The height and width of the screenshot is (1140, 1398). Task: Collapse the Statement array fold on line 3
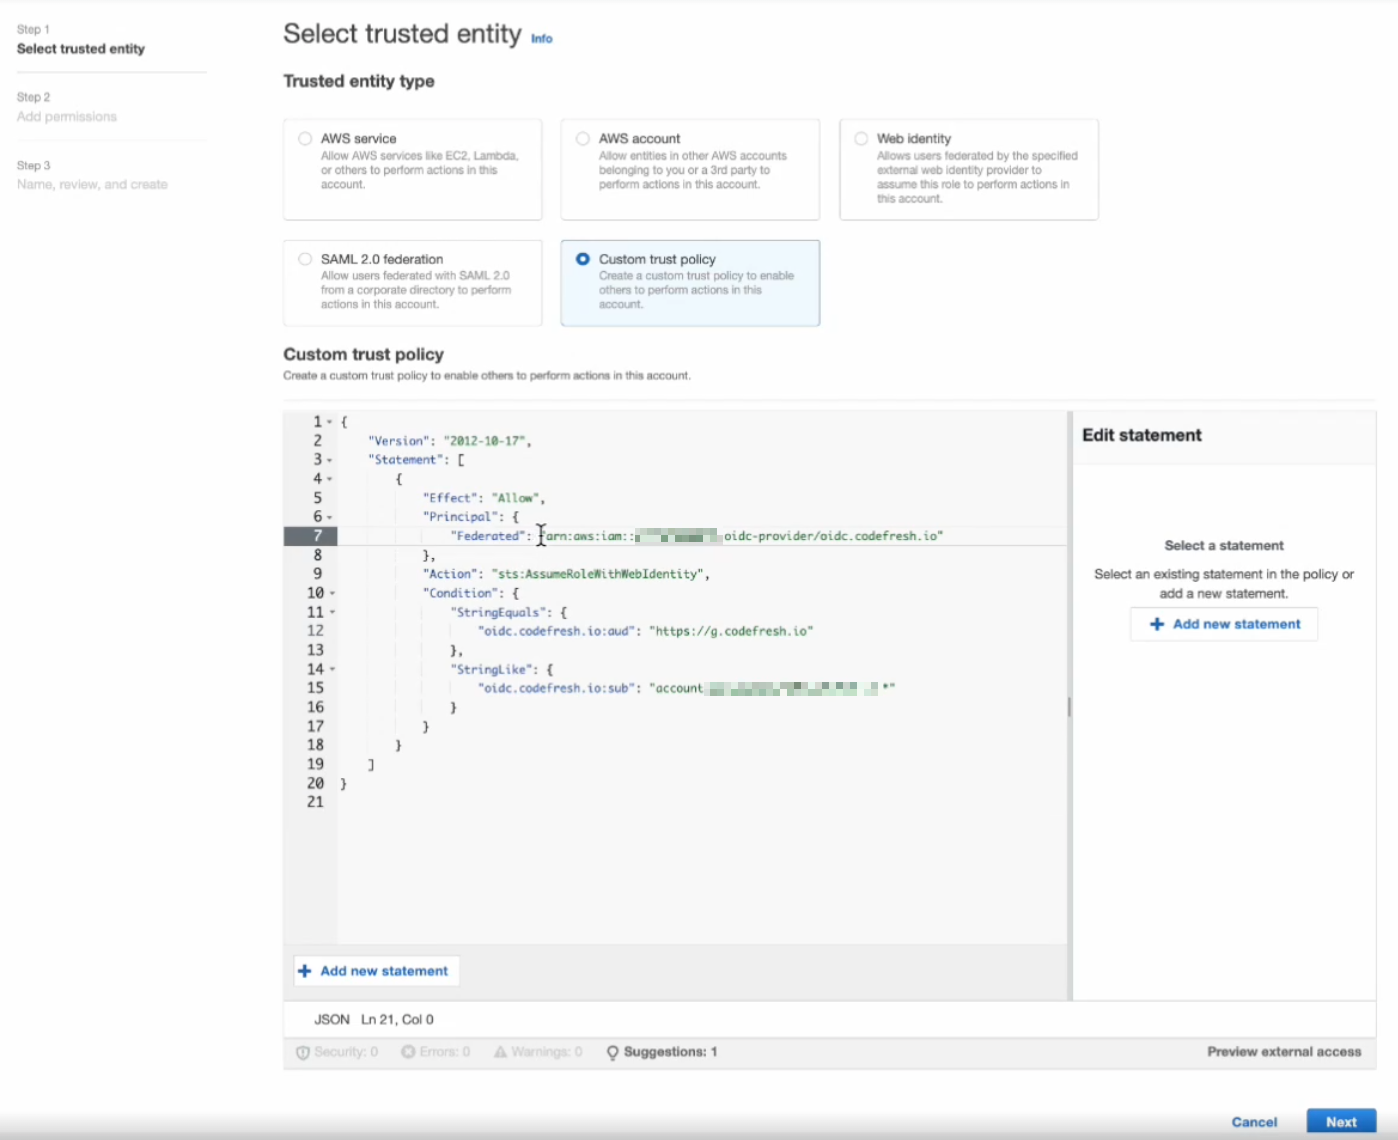point(330,461)
